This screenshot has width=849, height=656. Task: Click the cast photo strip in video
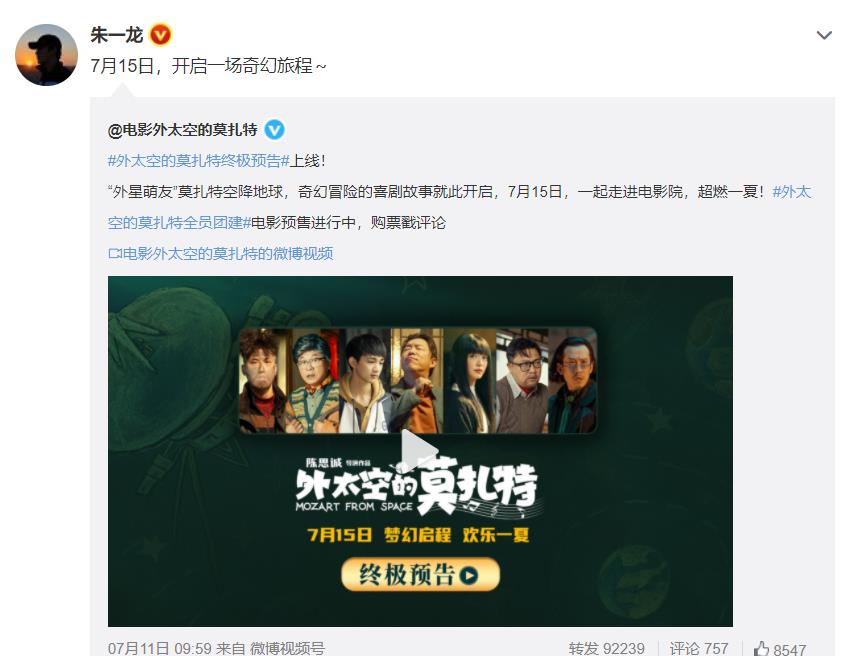pos(418,381)
